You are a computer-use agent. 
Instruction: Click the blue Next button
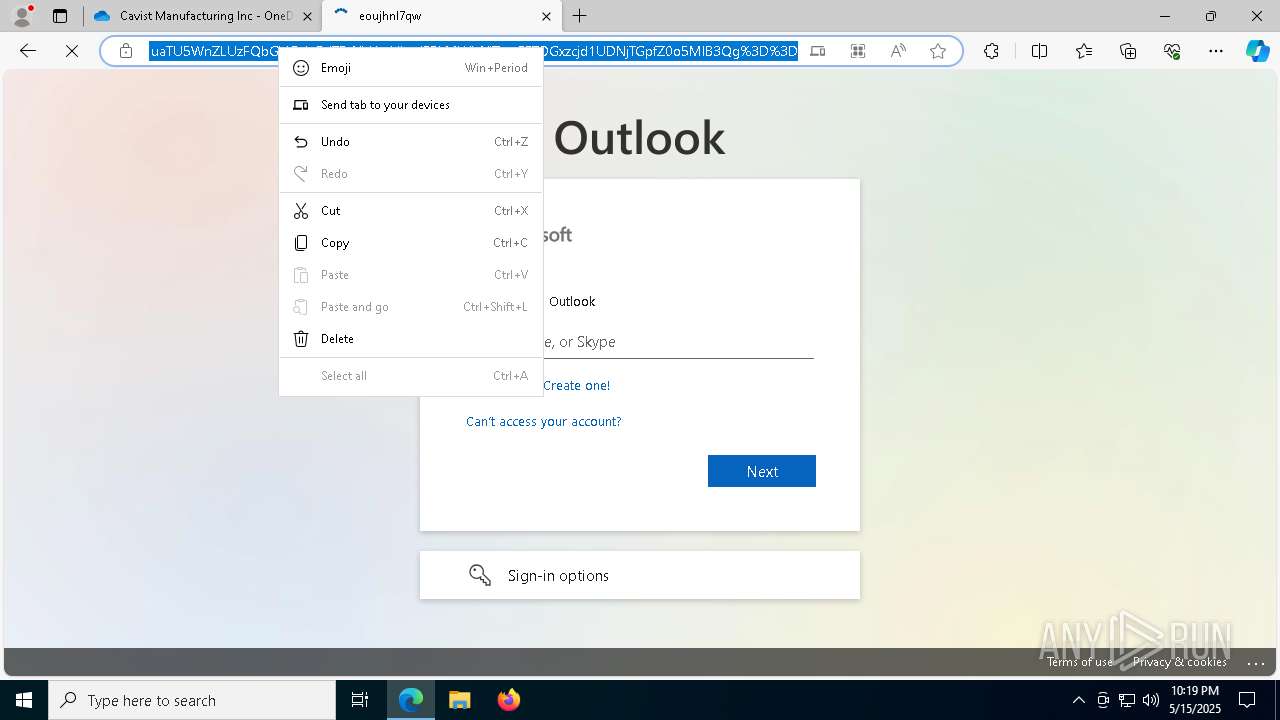762,471
